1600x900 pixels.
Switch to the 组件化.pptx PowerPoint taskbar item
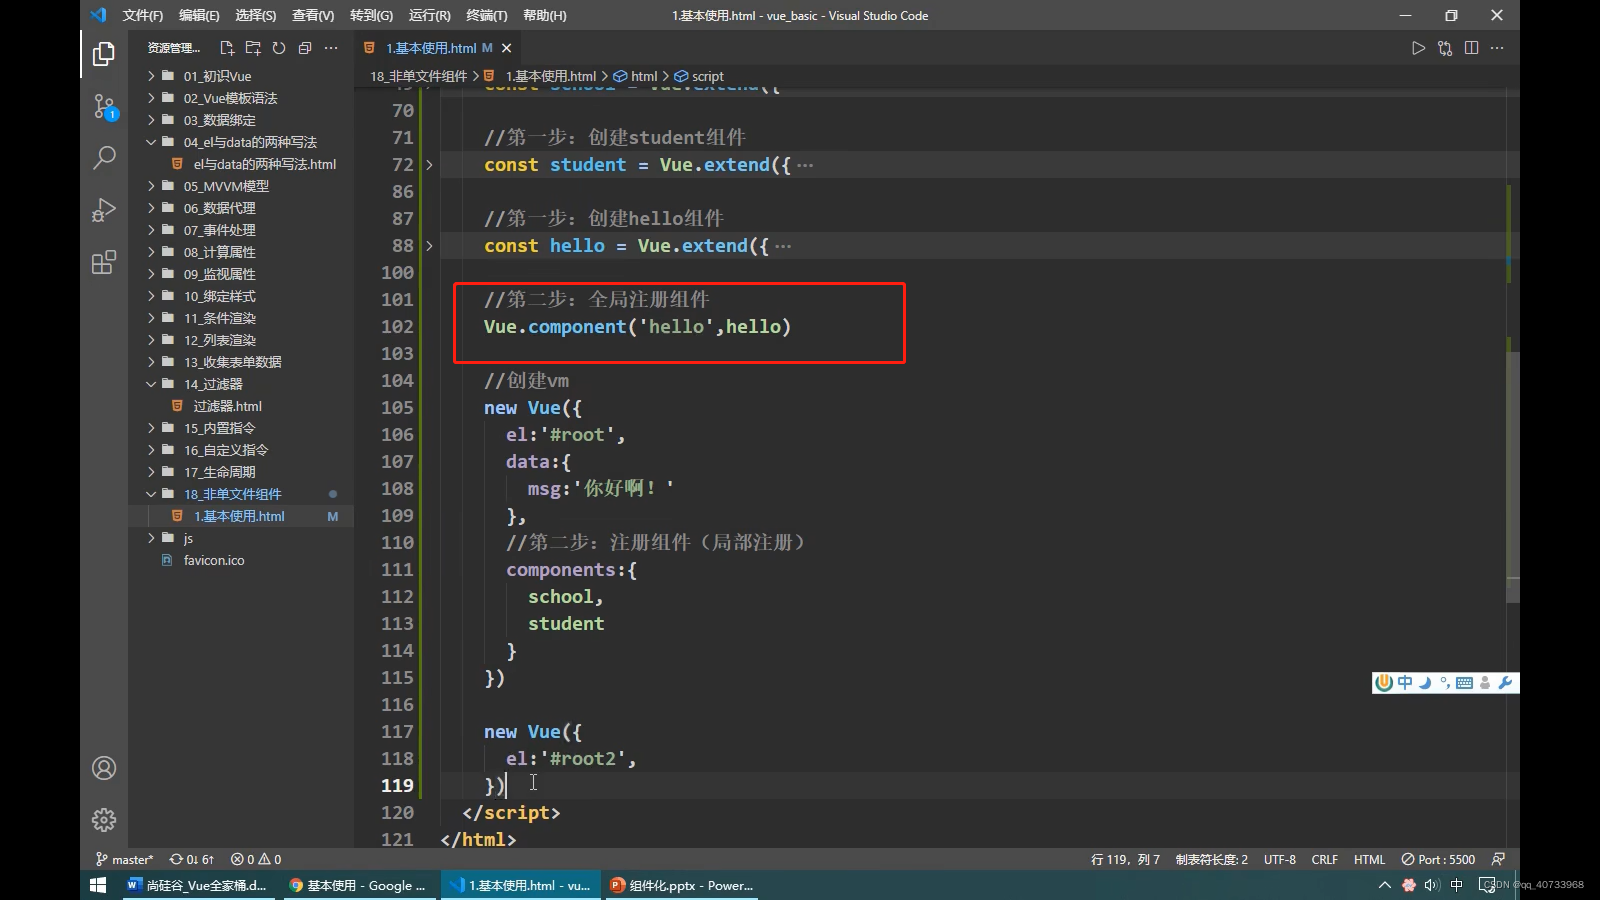point(683,885)
